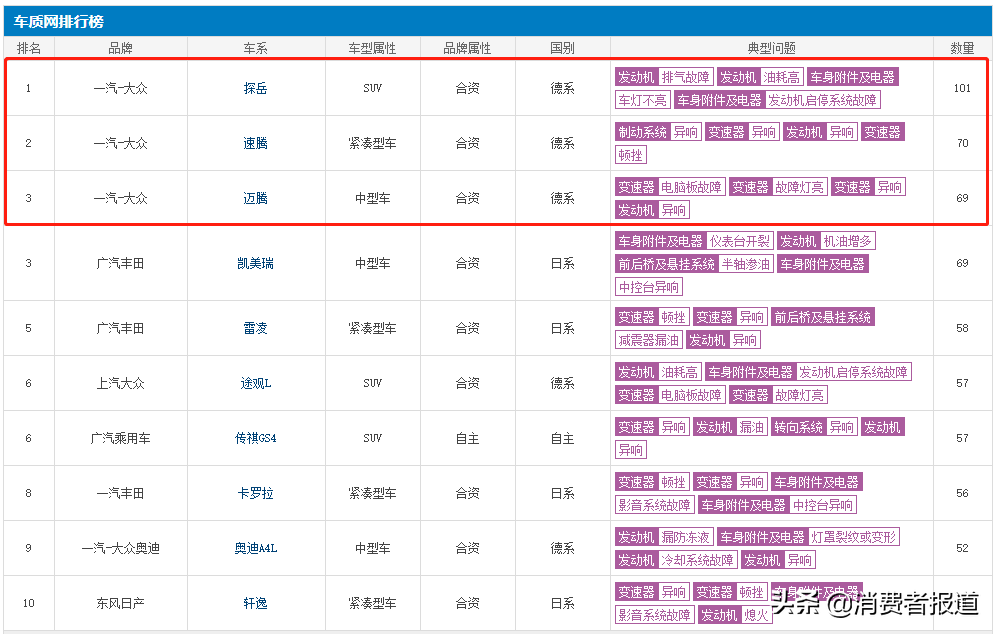Select the count value 52
Viewport: 997px width, 634px height.
(x=962, y=548)
